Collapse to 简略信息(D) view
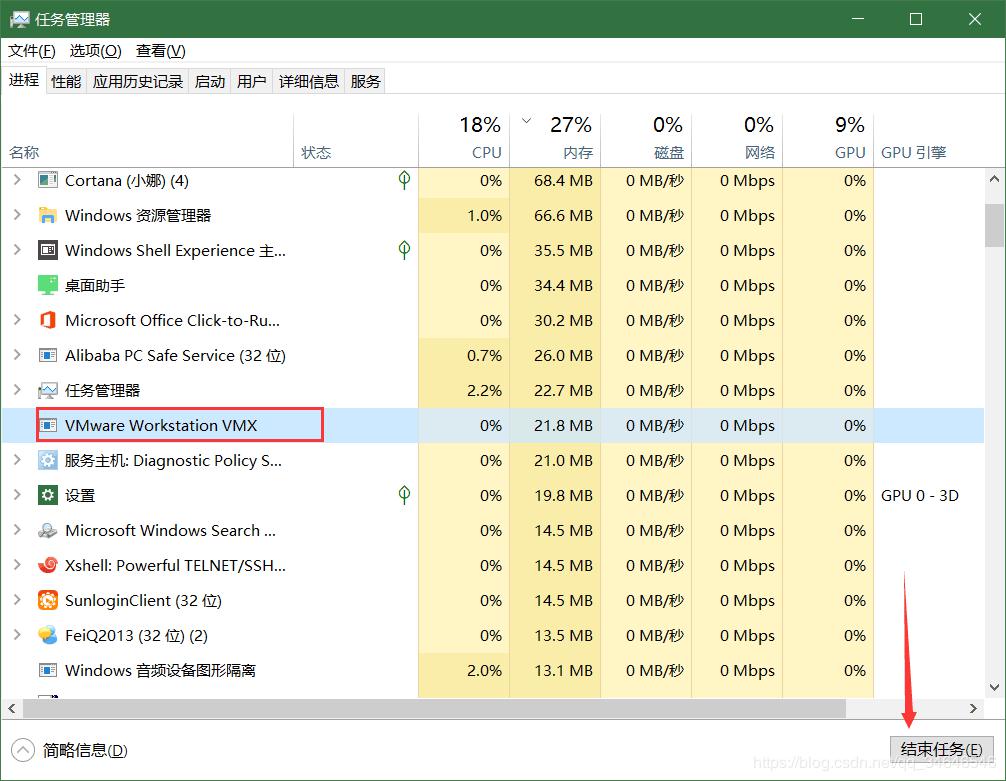This screenshot has height=781, width=1006. [70, 750]
